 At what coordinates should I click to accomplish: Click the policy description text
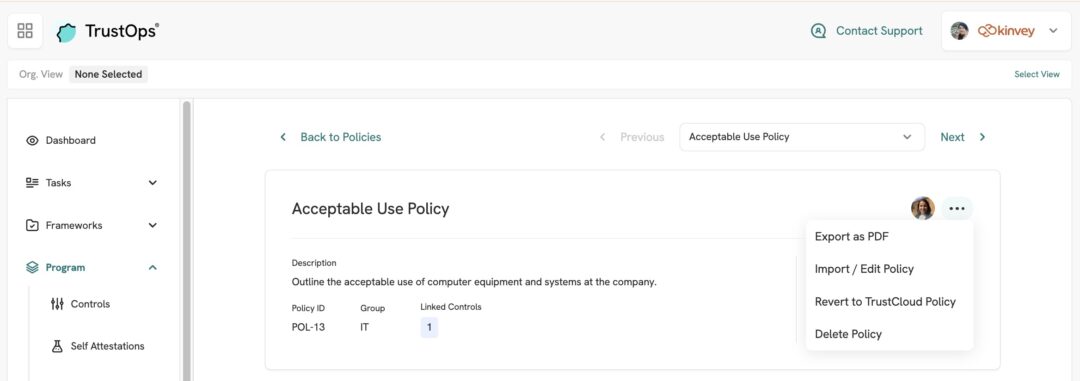pos(474,282)
